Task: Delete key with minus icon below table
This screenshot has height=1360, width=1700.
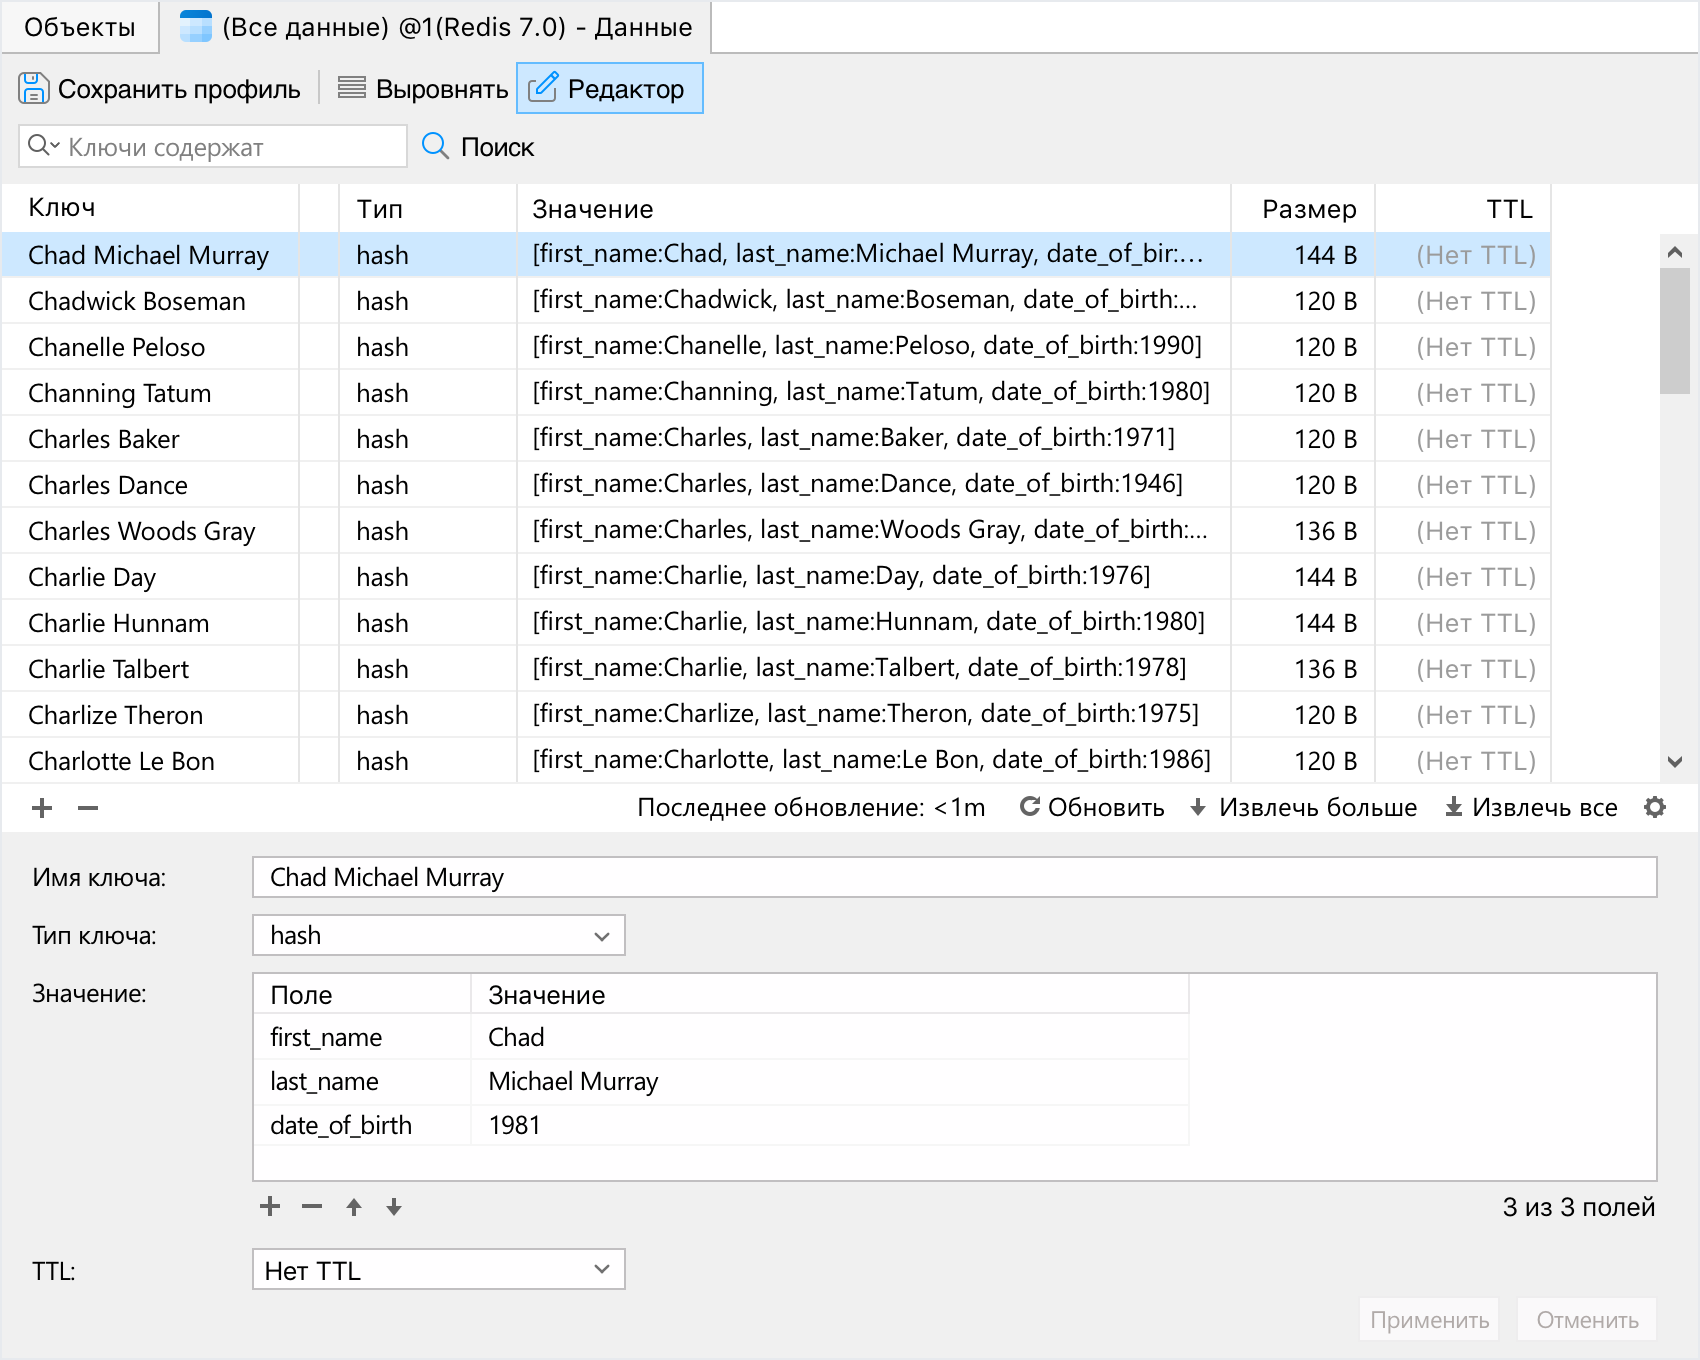Action: pyautogui.click(x=88, y=808)
